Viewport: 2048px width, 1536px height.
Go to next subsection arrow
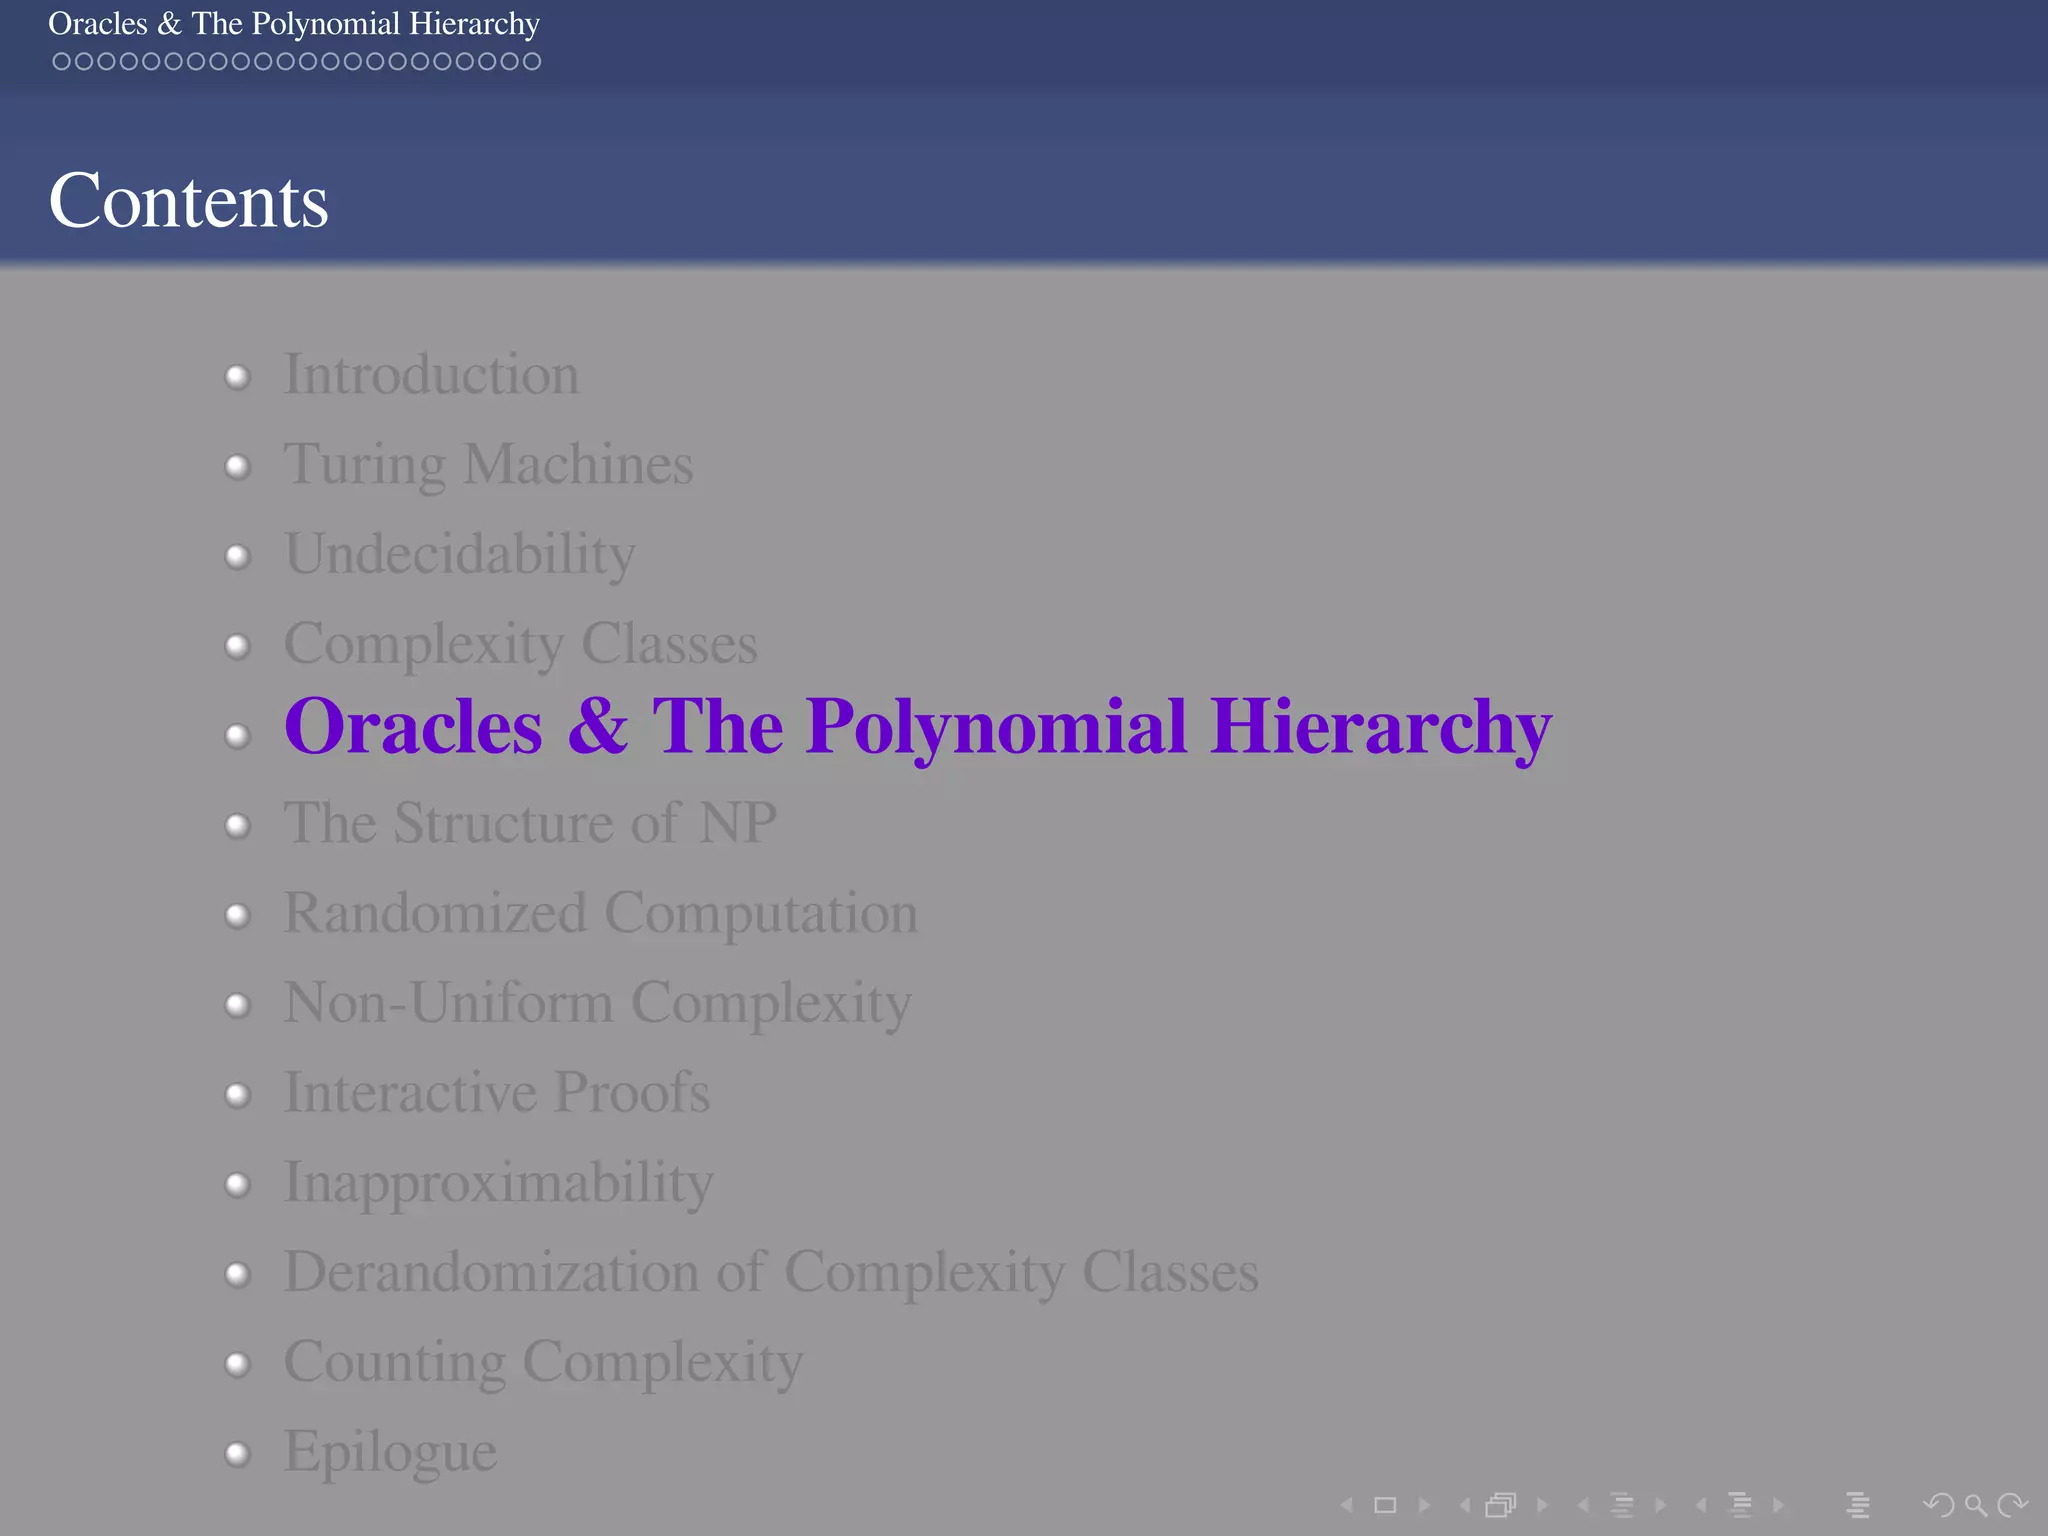[x=1660, y=1505]
